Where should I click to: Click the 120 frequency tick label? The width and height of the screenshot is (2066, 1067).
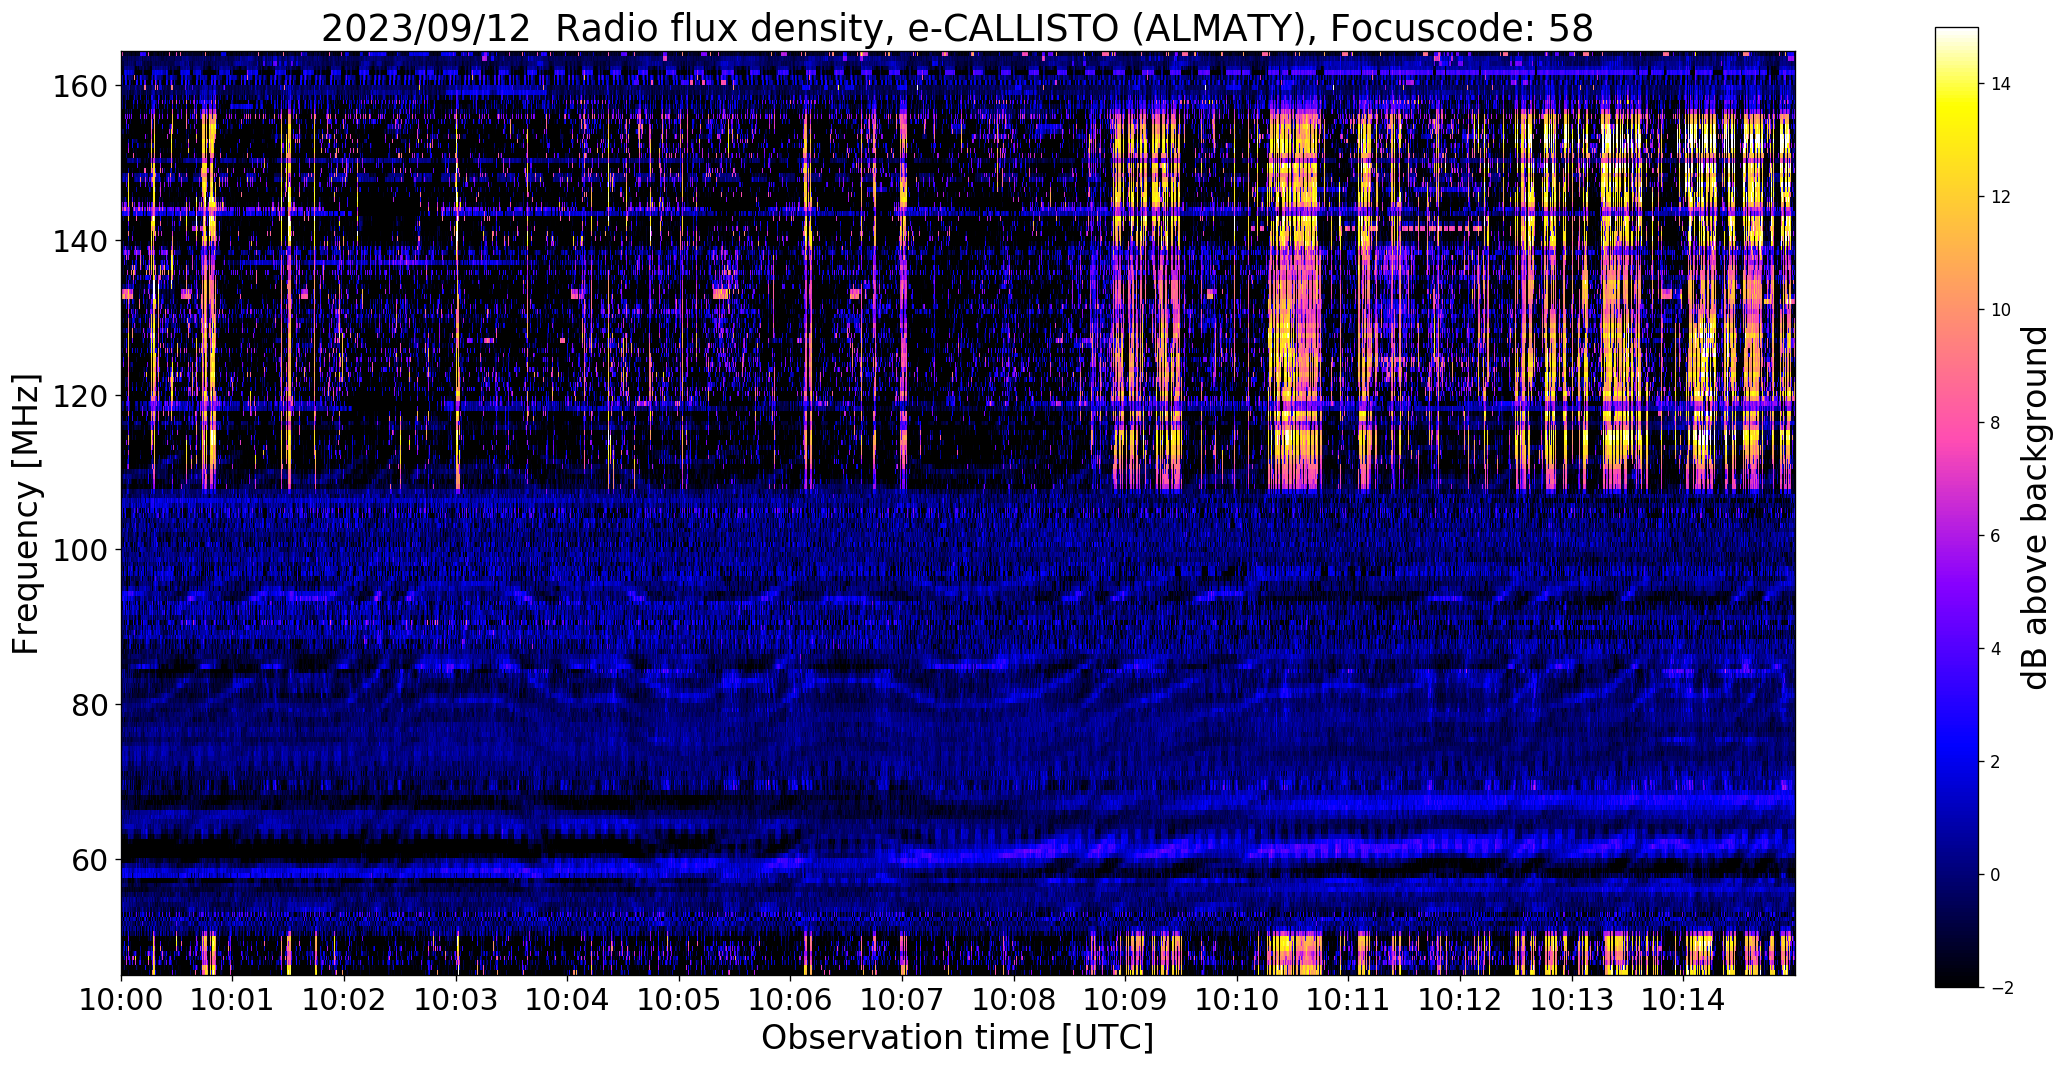[x=79, y=396]
